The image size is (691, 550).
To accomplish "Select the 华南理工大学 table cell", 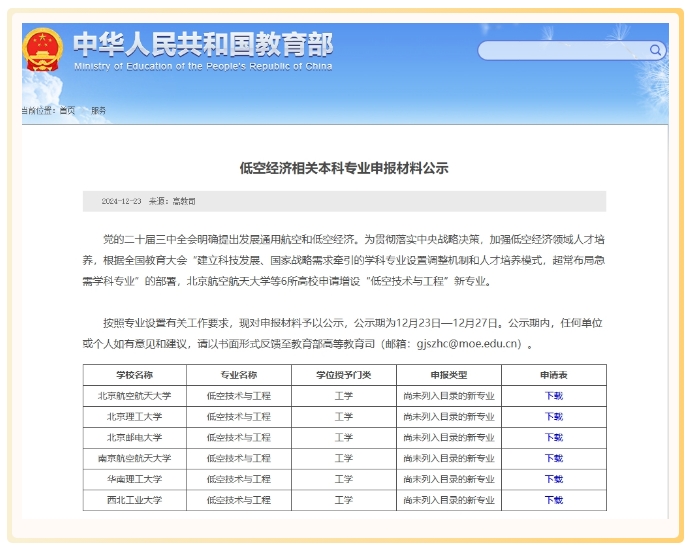I will click(134, 479).
